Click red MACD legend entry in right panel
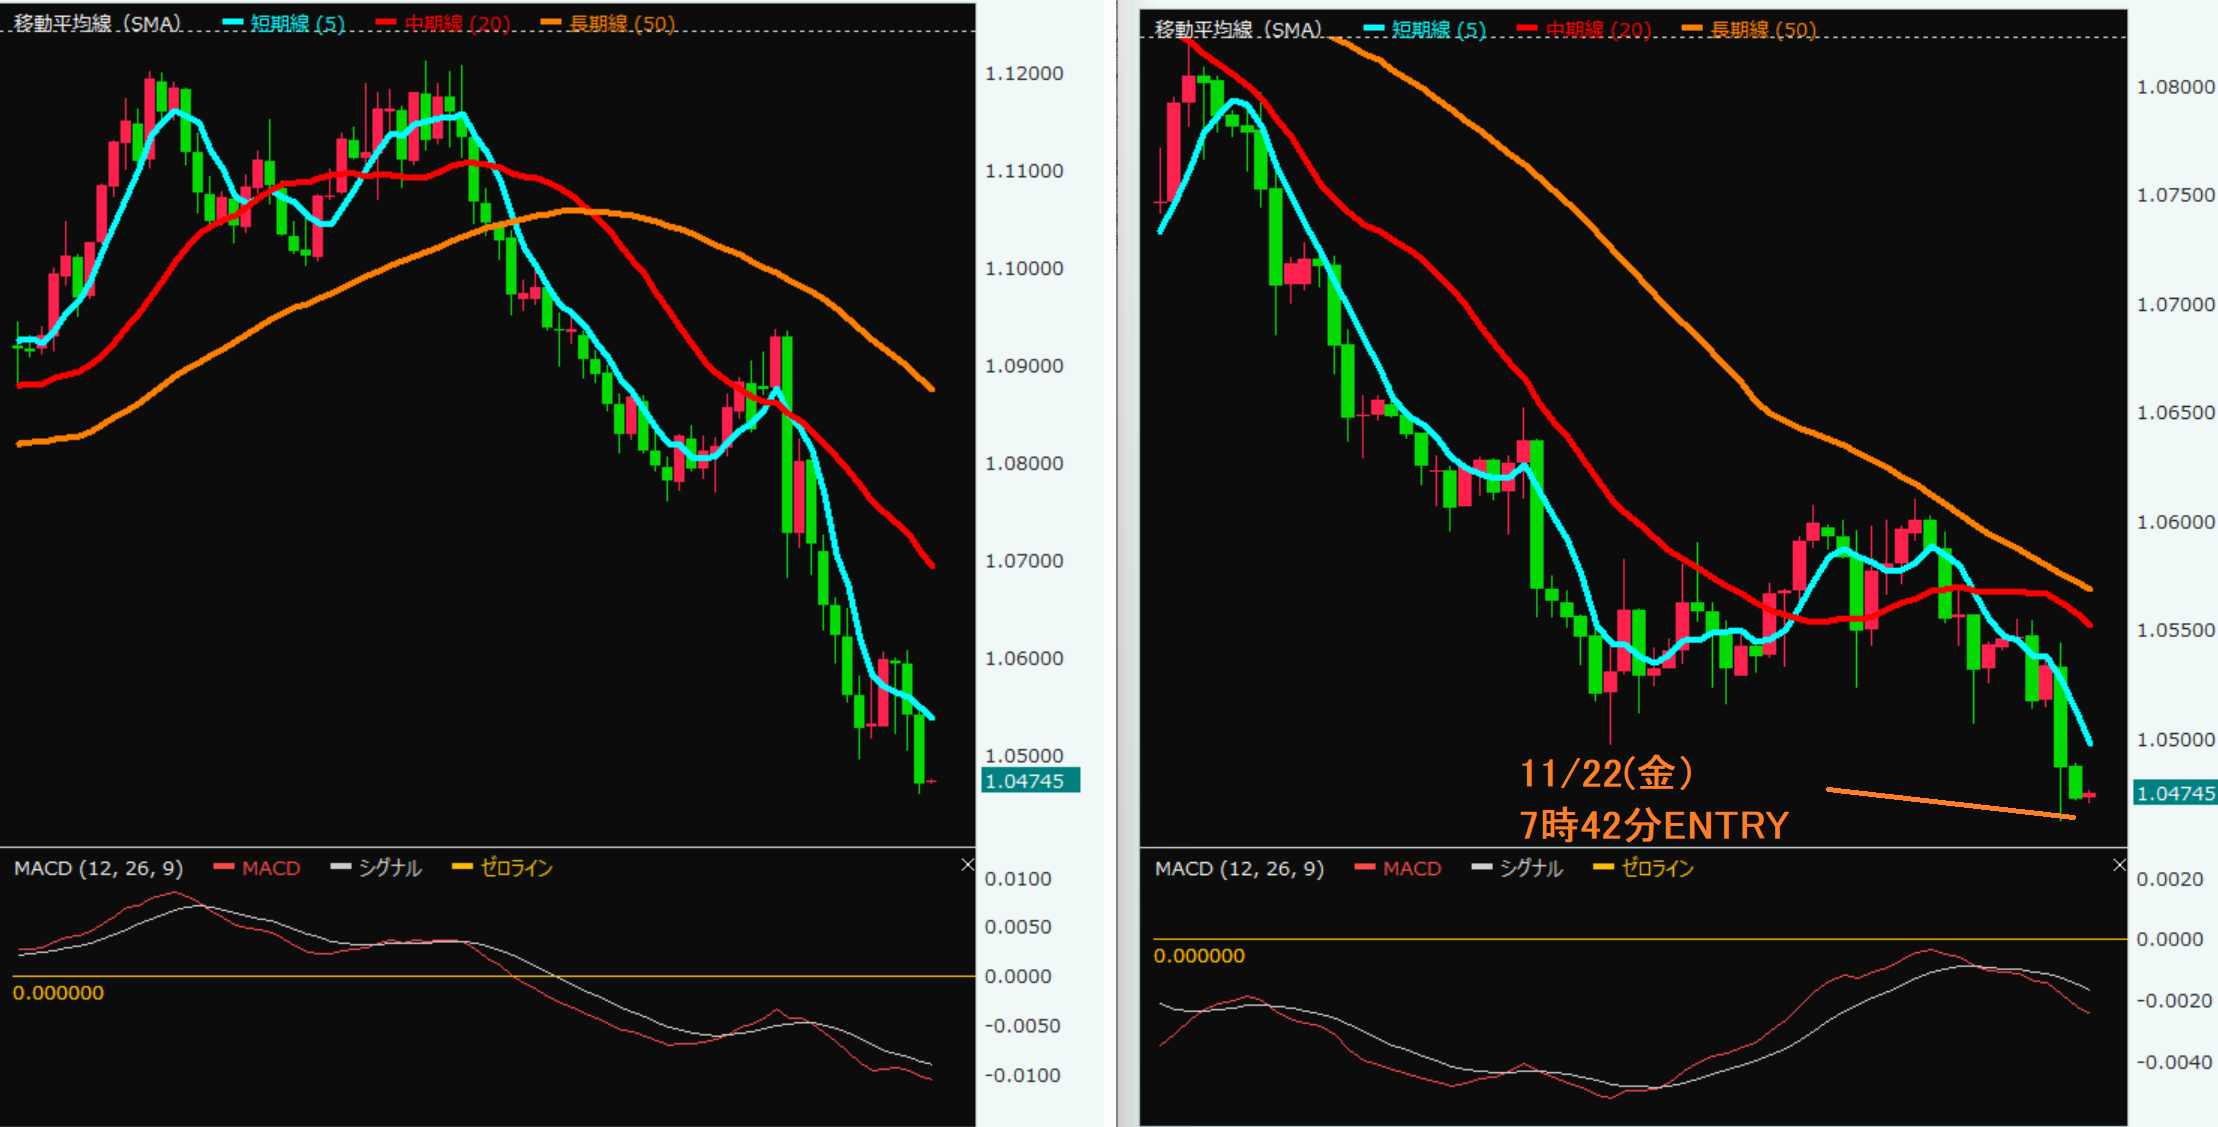The width and height of the screenshot is (2218, 1127). pos(1411,868)
